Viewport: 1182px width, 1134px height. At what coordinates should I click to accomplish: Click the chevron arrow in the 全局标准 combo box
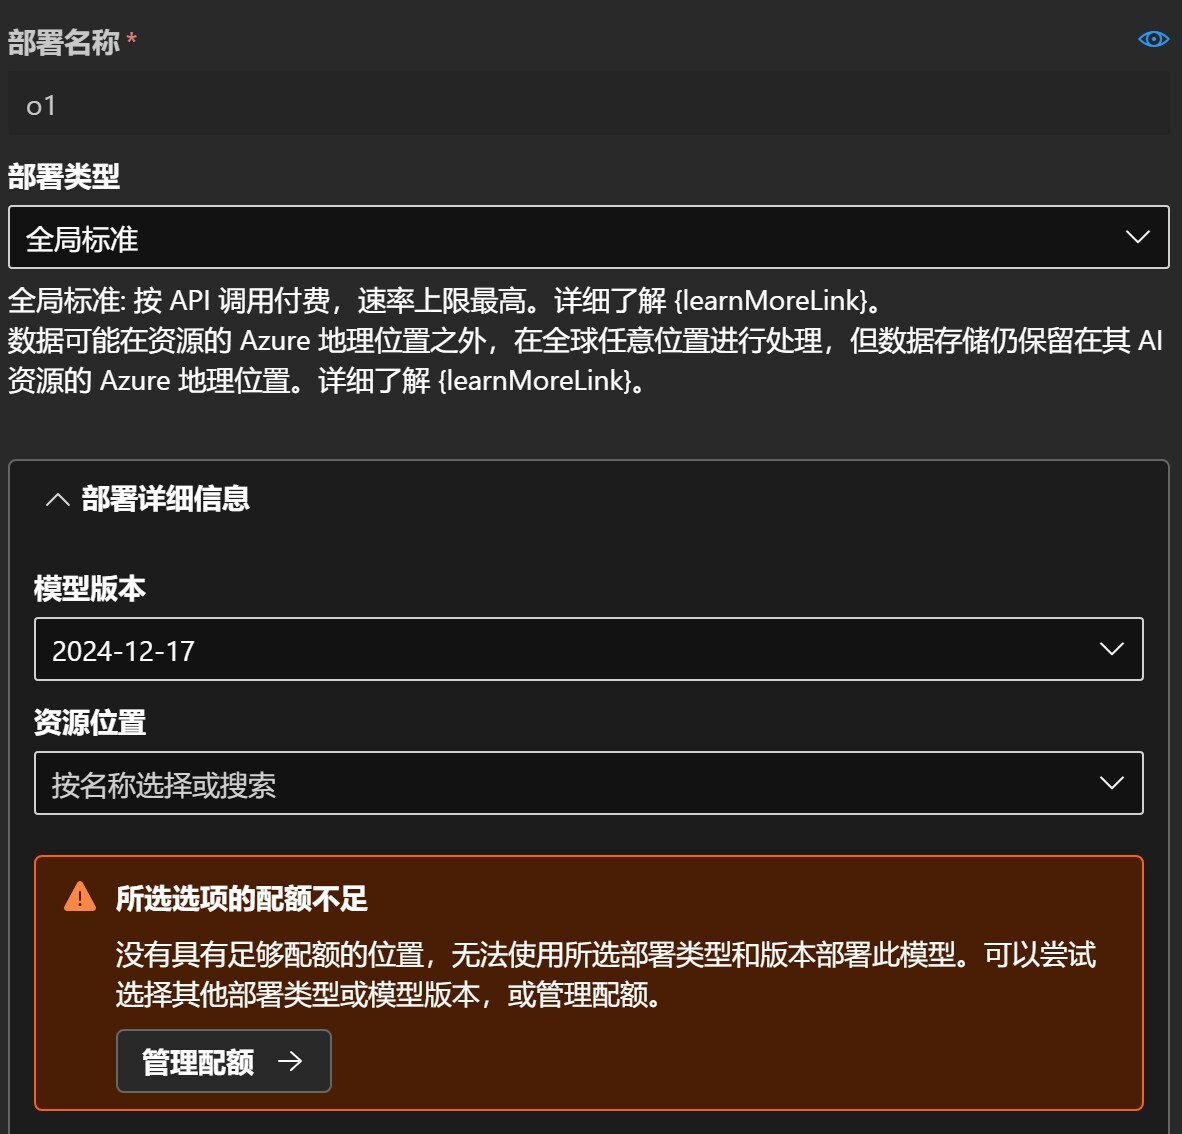[x=1137, y=237]
